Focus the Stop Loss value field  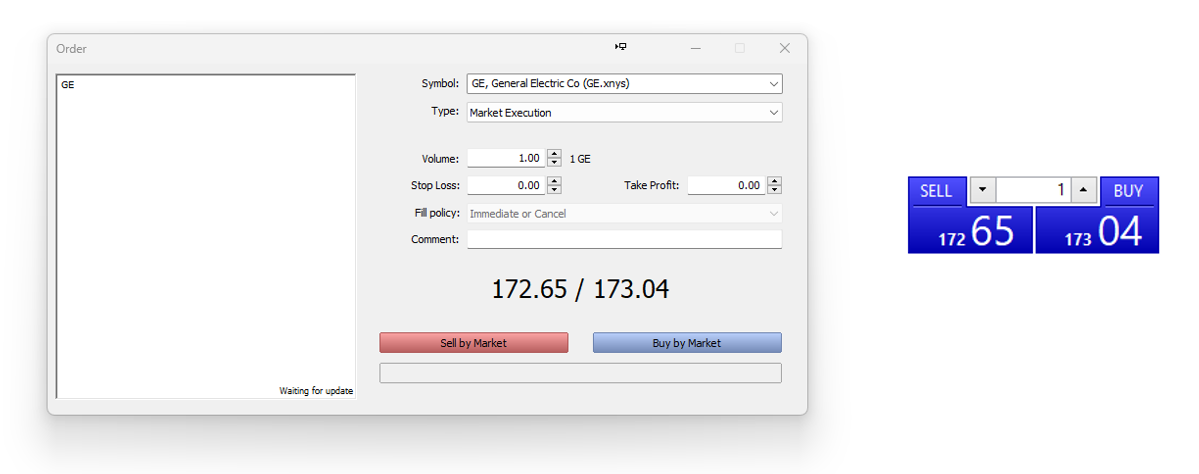tap(506, 185)
